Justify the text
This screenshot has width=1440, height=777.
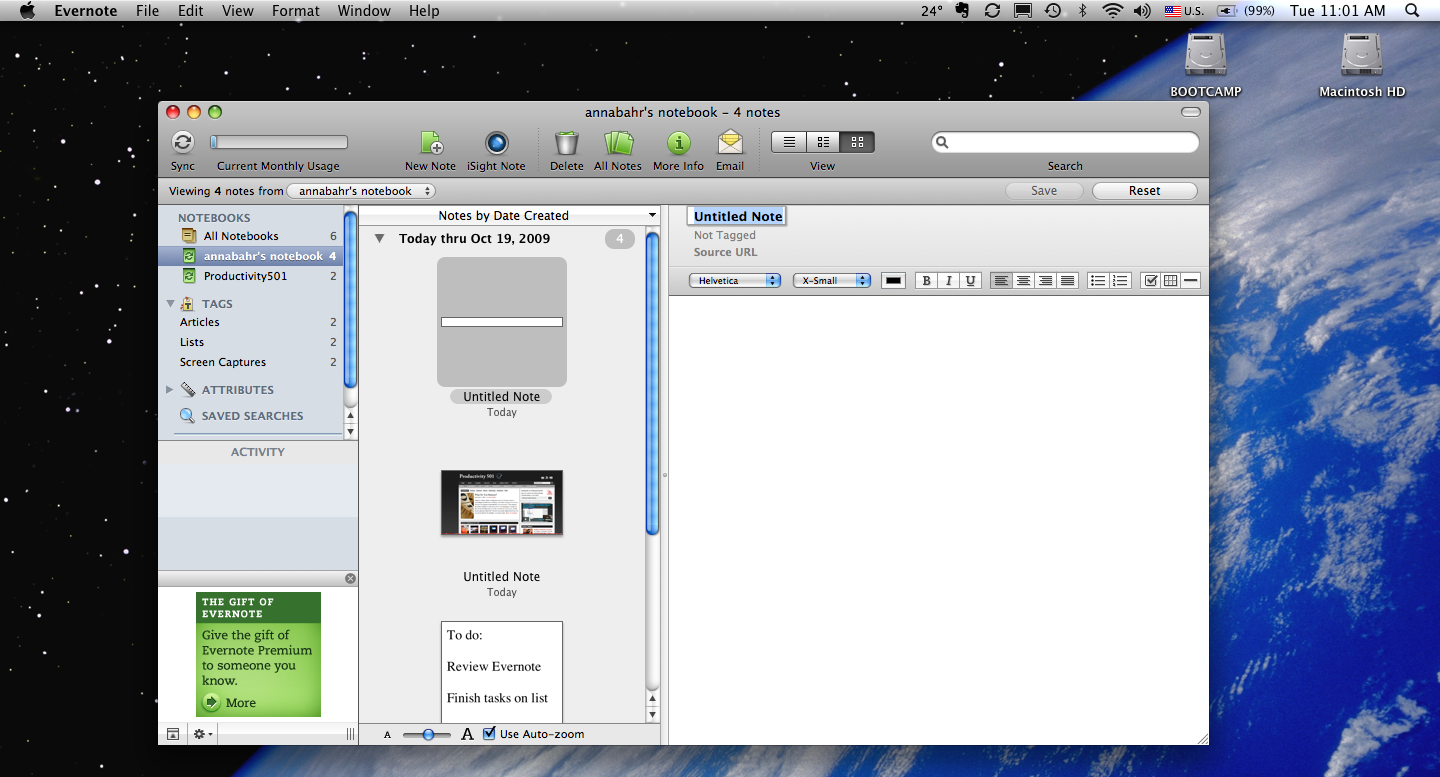[x=1067, y=281]
